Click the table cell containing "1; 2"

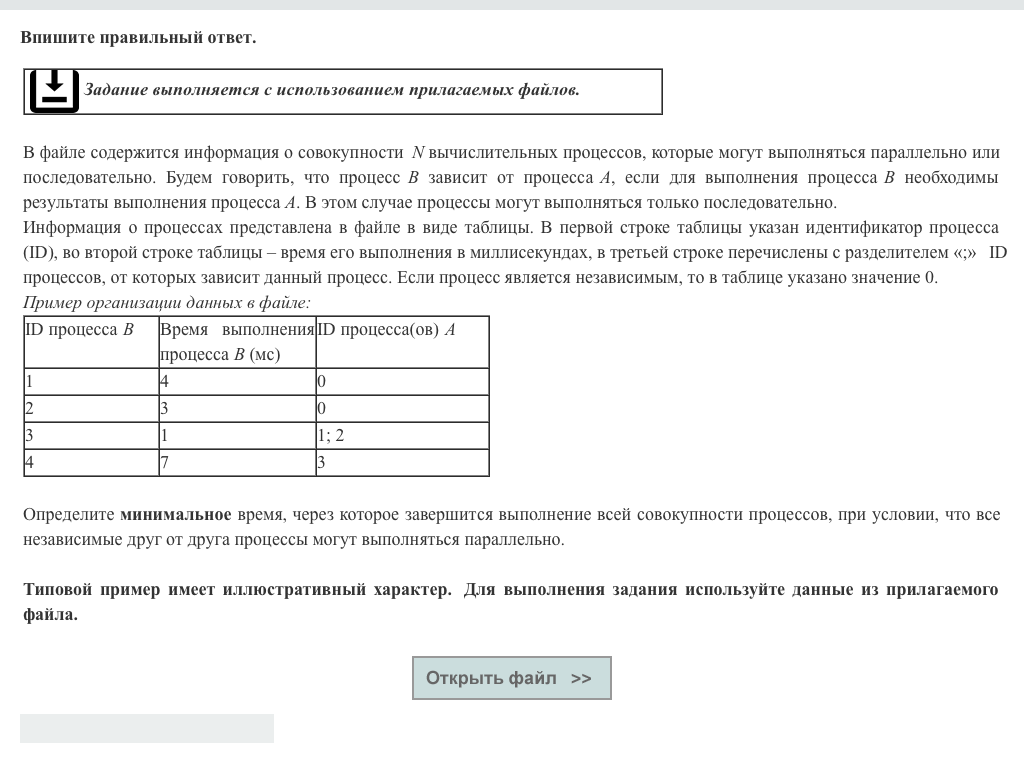pos(402,435)
